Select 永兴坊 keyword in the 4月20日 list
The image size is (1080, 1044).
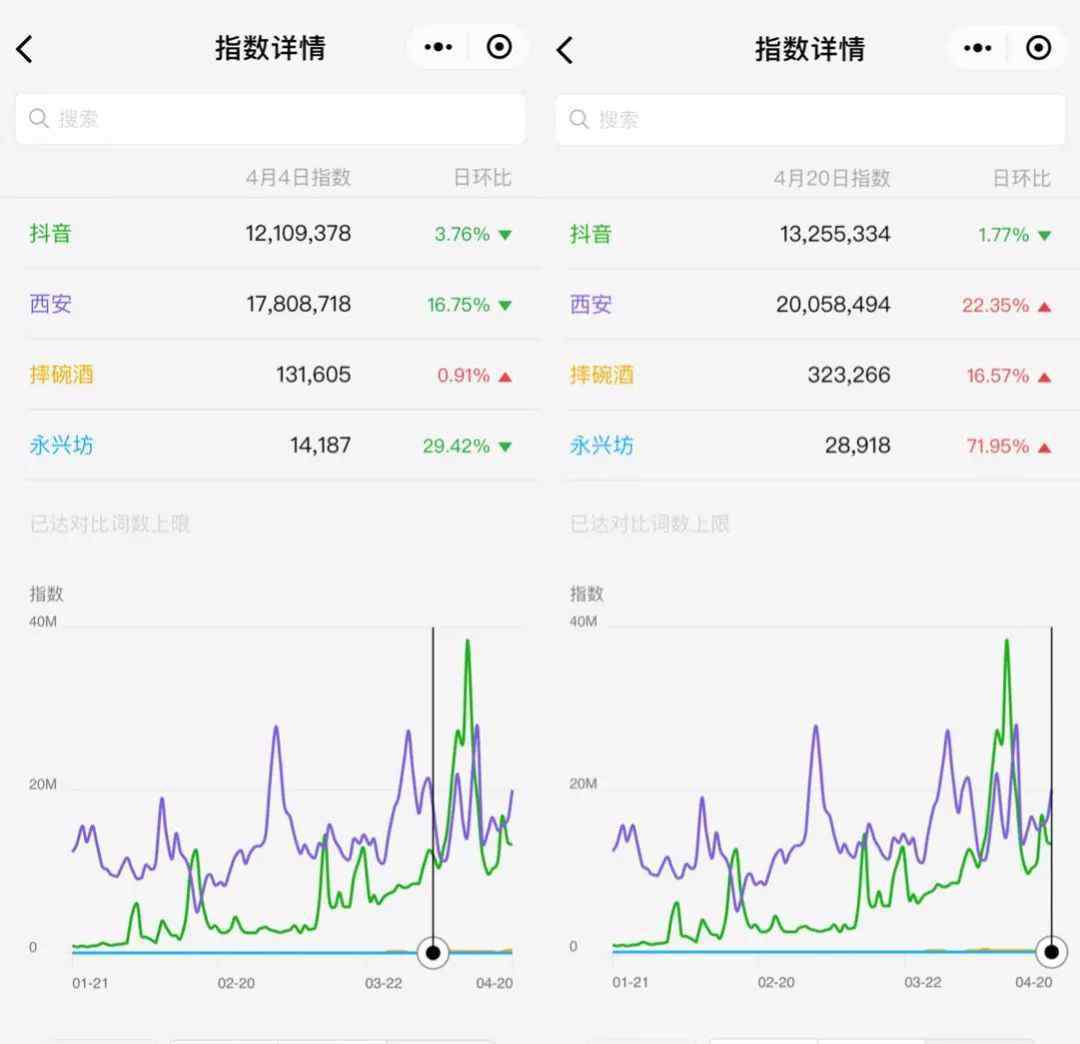(601, 446)
